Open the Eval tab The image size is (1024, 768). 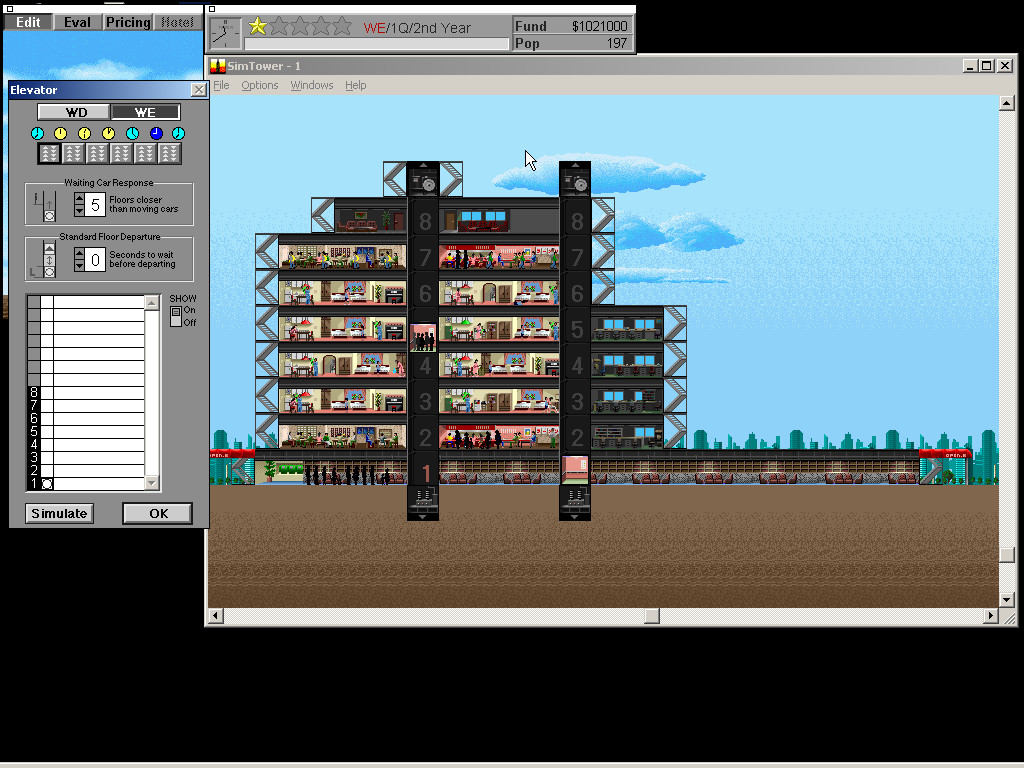click(x=77, y=22)
